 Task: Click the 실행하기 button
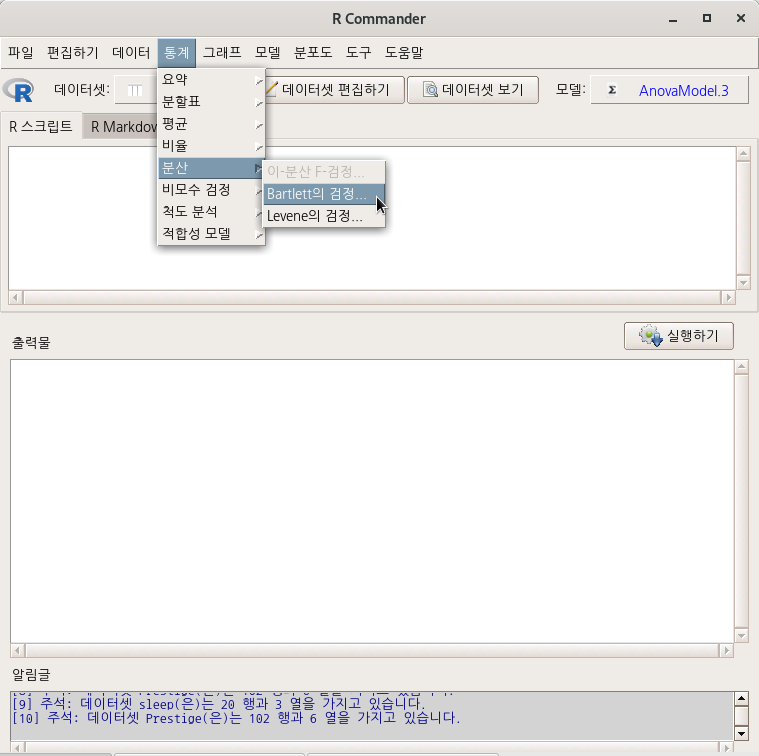click(679, 335)
